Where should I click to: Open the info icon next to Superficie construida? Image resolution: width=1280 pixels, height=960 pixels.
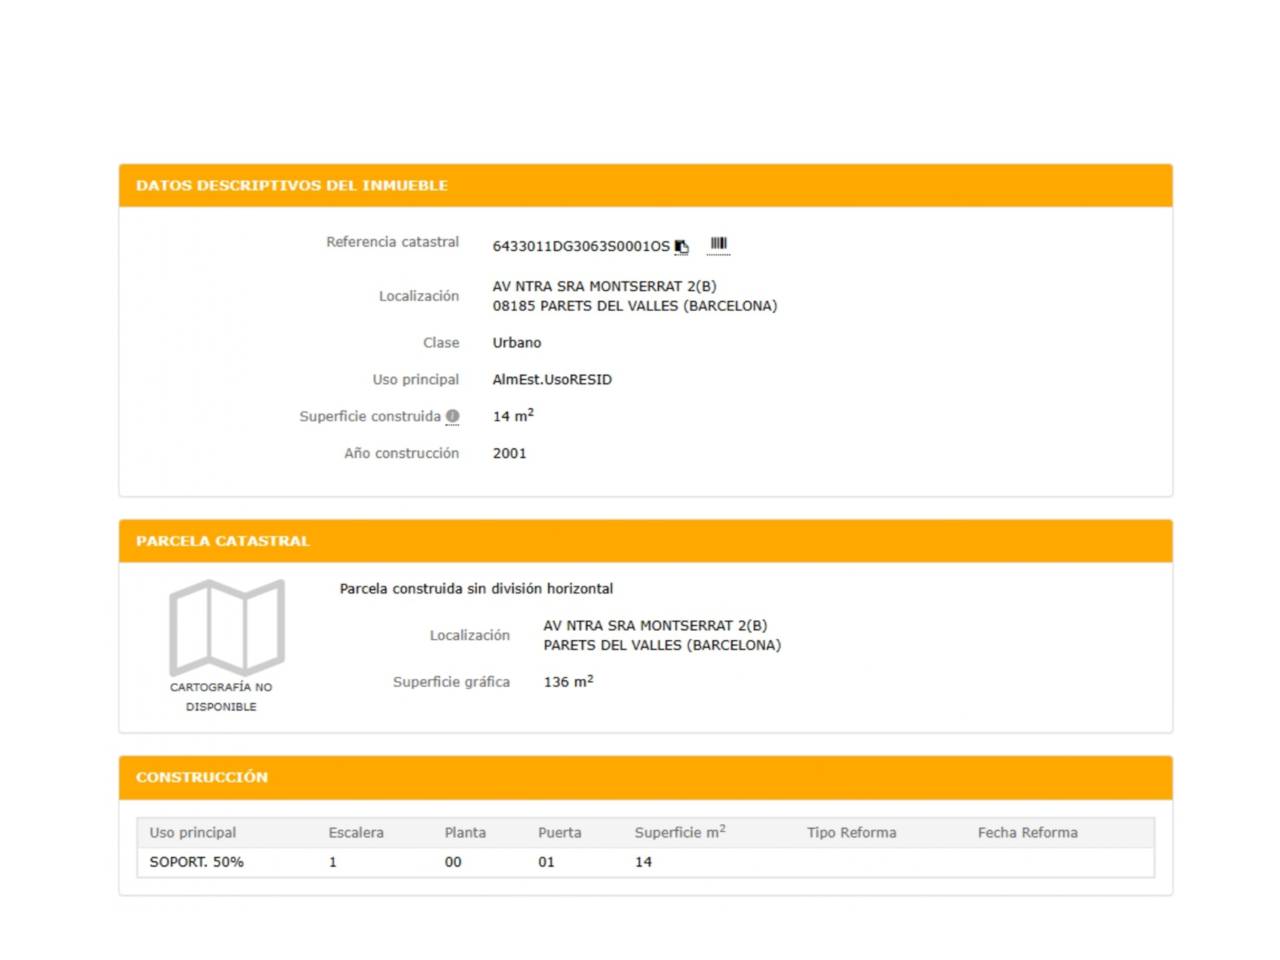click(x=452, y=416)
